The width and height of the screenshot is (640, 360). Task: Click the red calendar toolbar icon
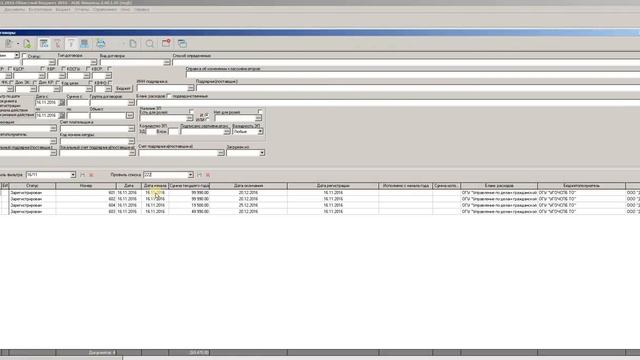point(166,43)
